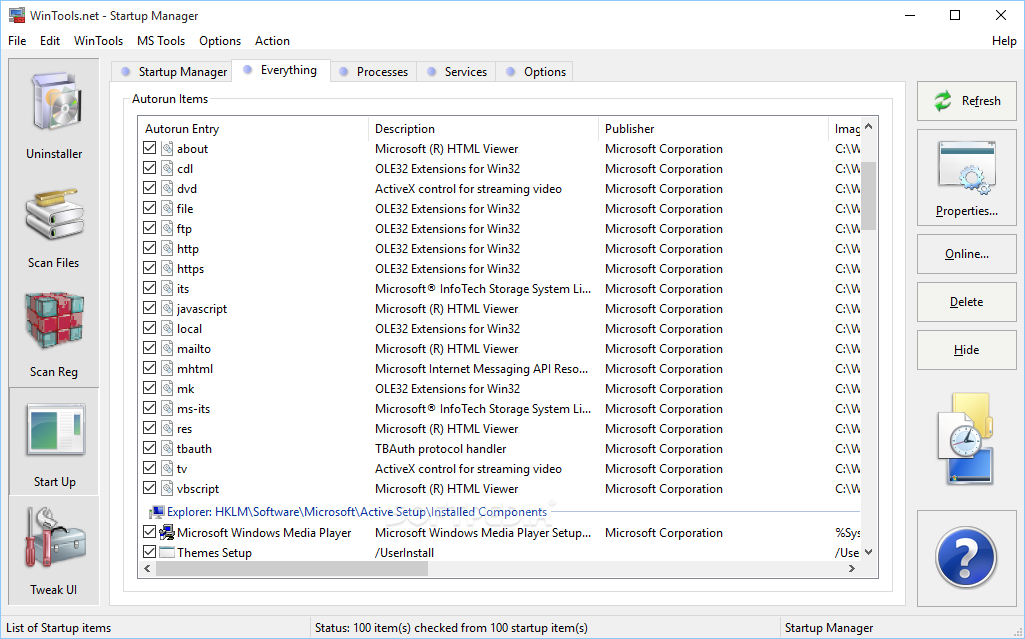This screenshot has width=1025, height=639.
Task: Click the Microsoft Windows Media Player entry icon
Action: coord(167,532)
